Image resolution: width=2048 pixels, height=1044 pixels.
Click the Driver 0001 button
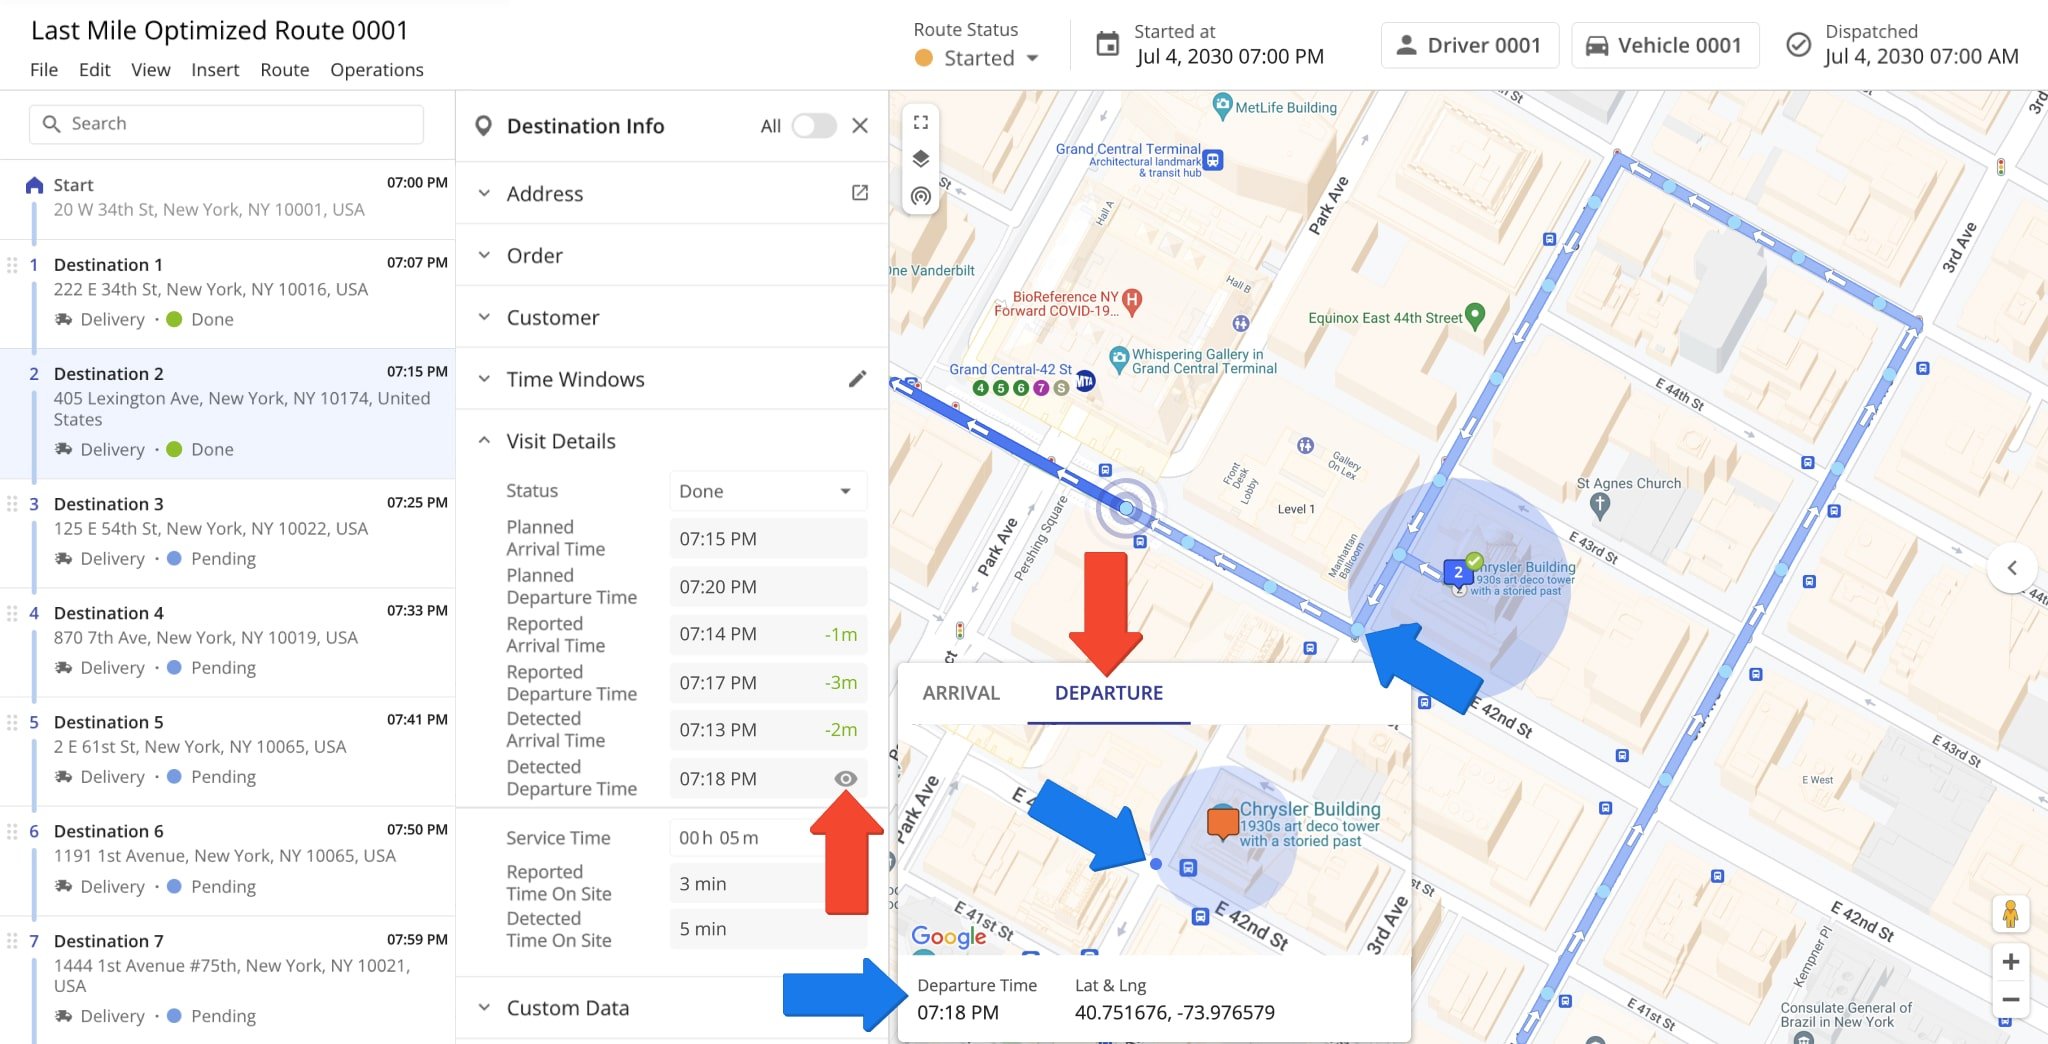coord(1470,45)
